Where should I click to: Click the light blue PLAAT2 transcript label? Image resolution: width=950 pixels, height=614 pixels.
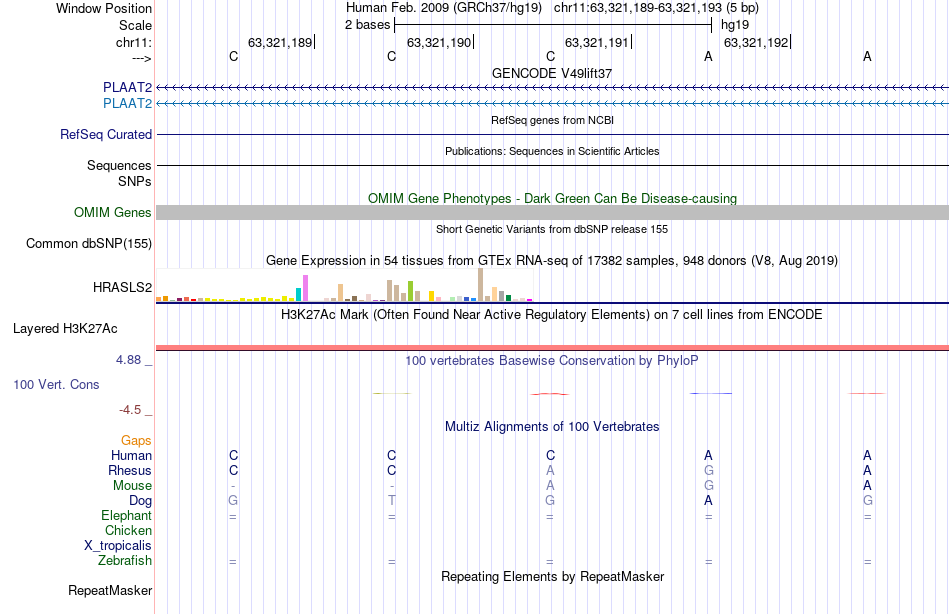(127, 104)
